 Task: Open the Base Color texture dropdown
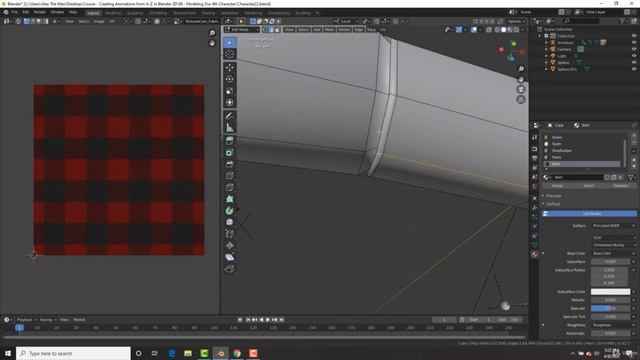click(x=613, y=253)
